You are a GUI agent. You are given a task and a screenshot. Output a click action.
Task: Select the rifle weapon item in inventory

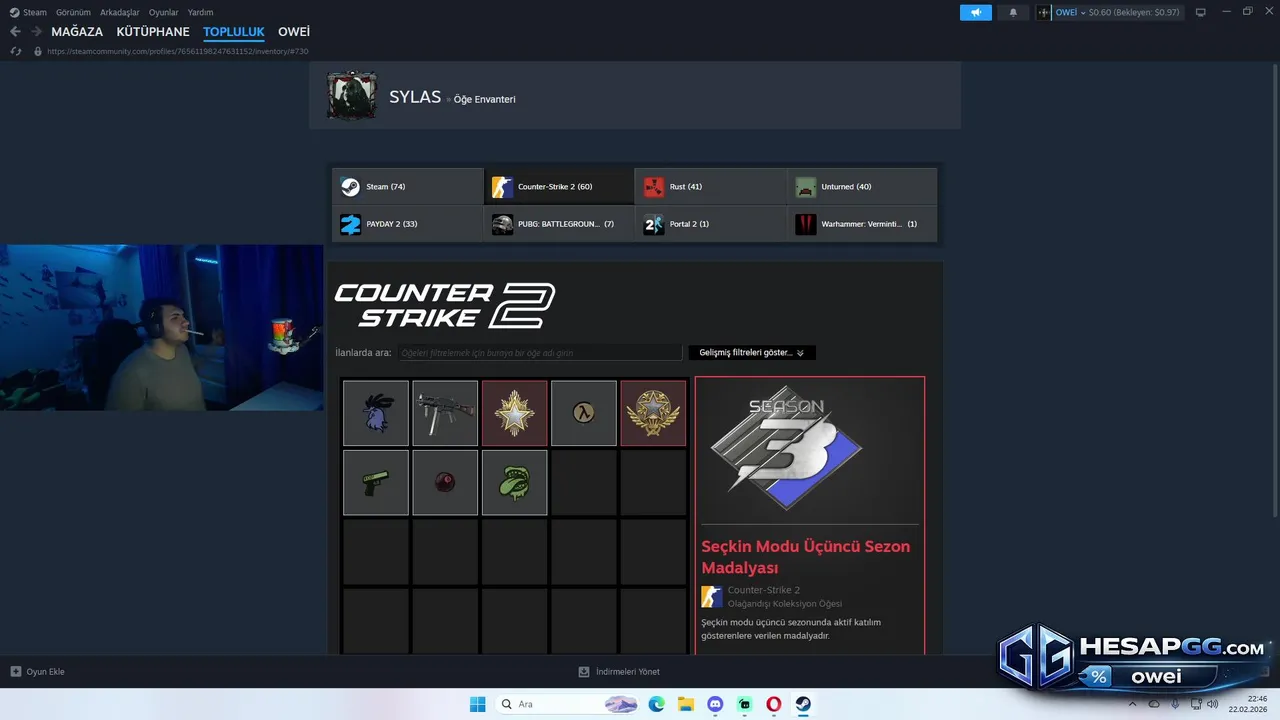tap(445, 413)
